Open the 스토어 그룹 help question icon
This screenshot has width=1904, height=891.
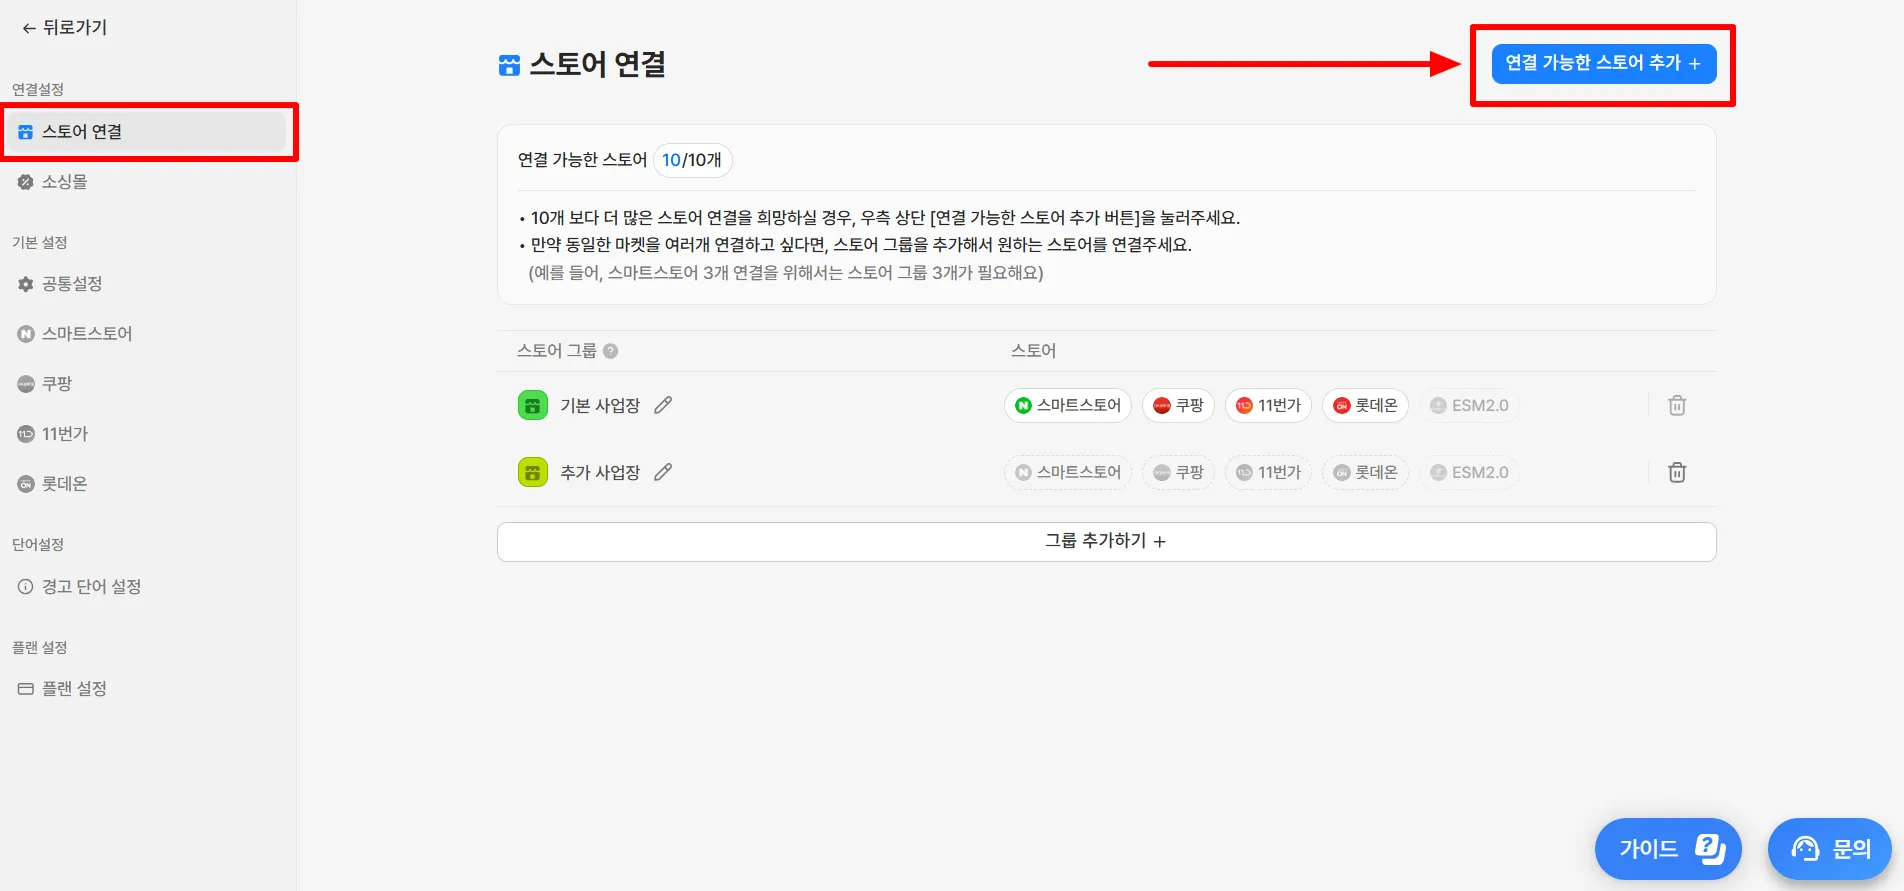611,351
